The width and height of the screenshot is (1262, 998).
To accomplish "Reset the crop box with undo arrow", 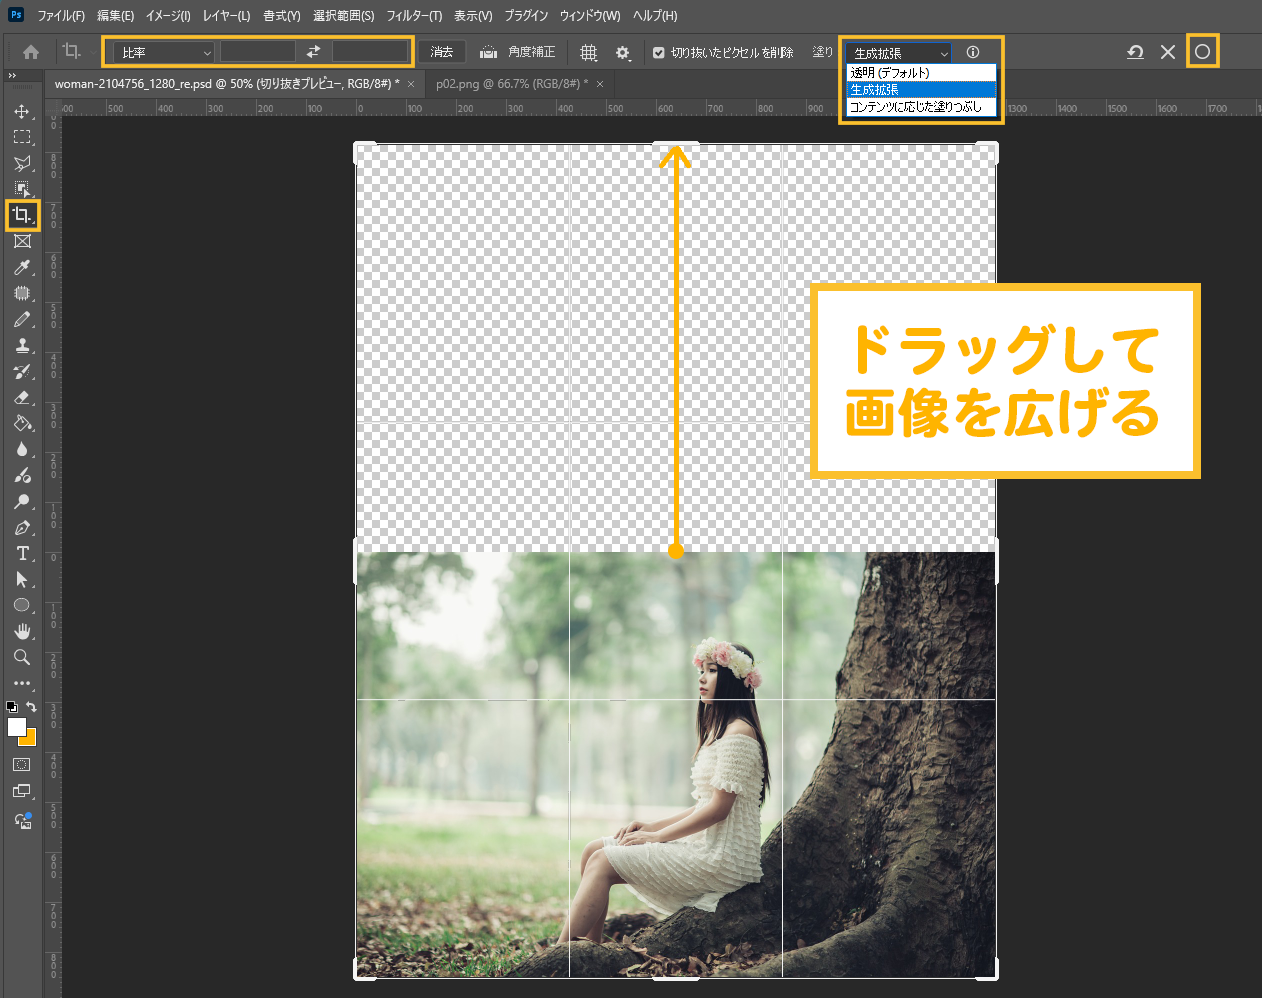I will click(1135, 52).
